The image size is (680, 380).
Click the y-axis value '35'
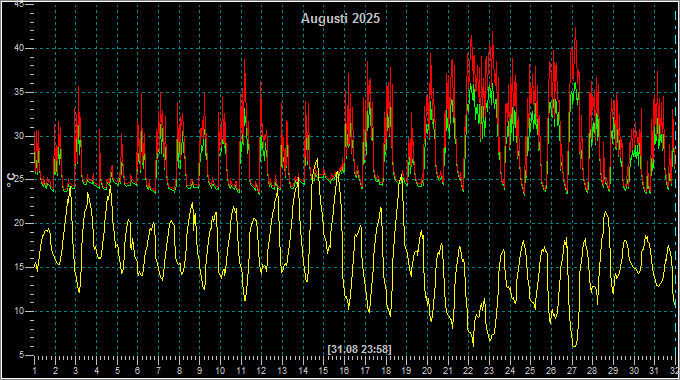(18, 92)
